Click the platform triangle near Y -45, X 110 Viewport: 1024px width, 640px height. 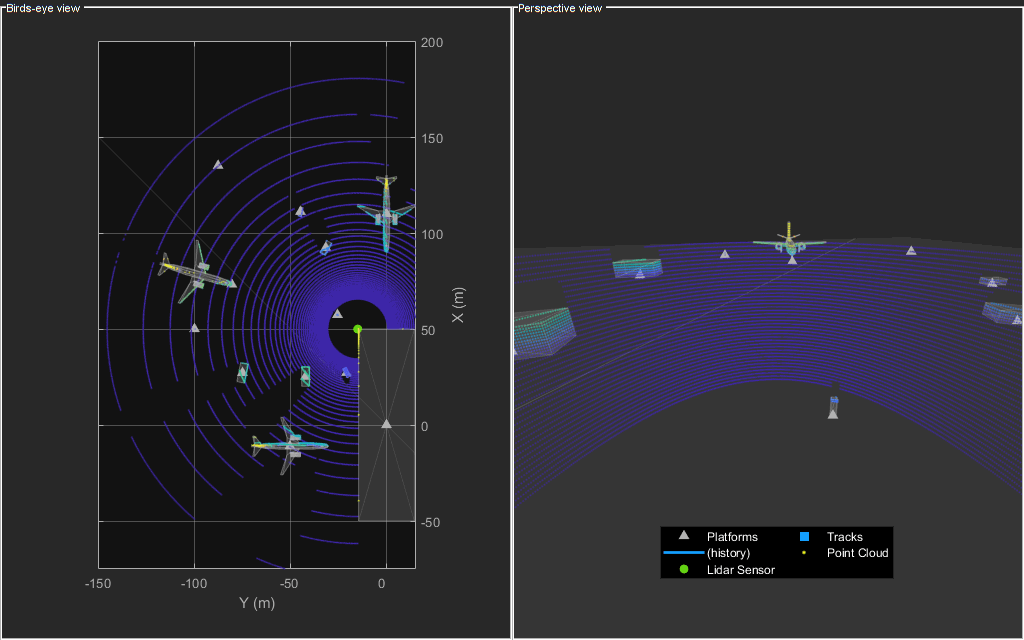coord(300,211)
